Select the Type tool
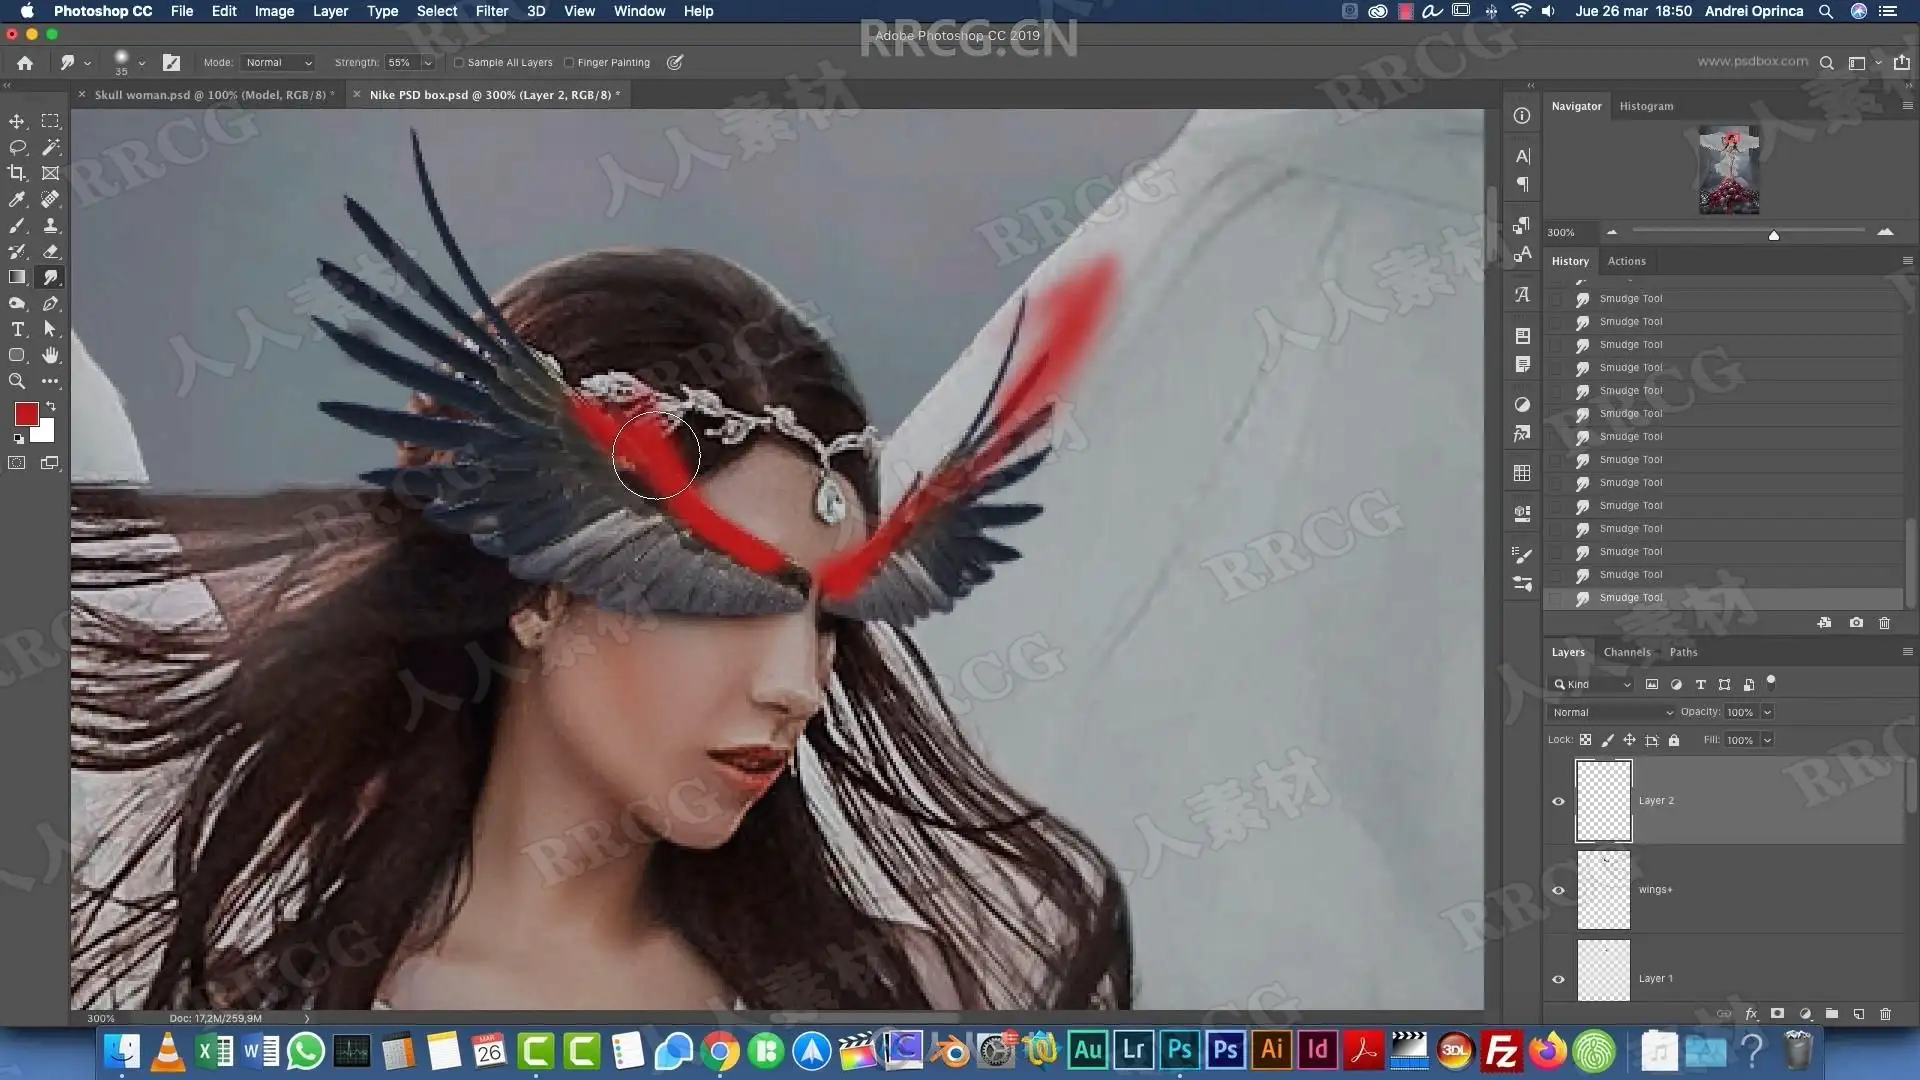Viewport: 1920px width, 1080px height. [17, 329]
